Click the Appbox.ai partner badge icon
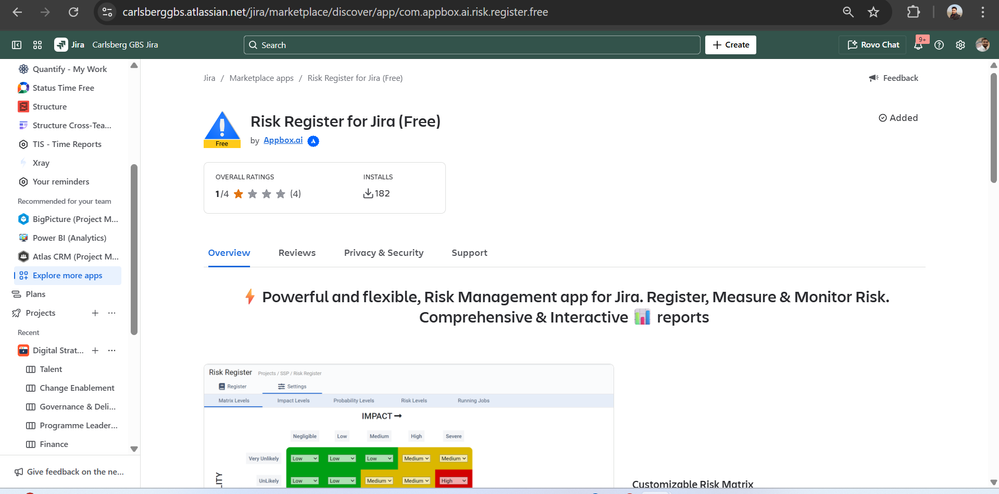 coord(313,142)
